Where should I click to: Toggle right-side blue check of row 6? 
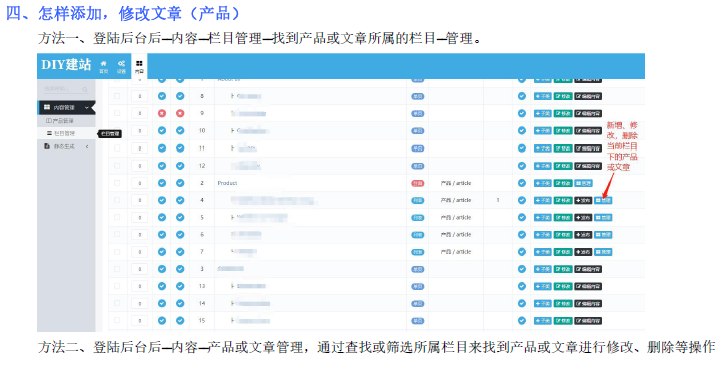522,235
